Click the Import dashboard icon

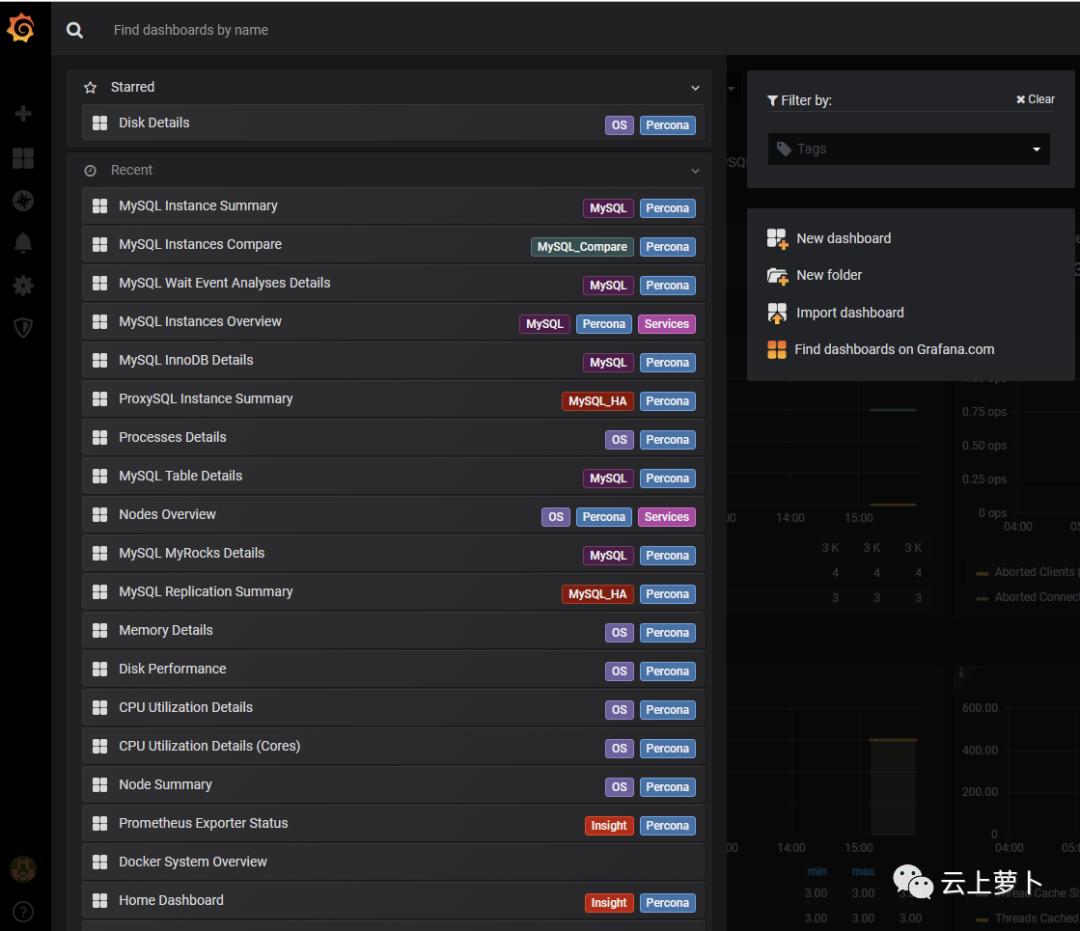pos(777,313)
